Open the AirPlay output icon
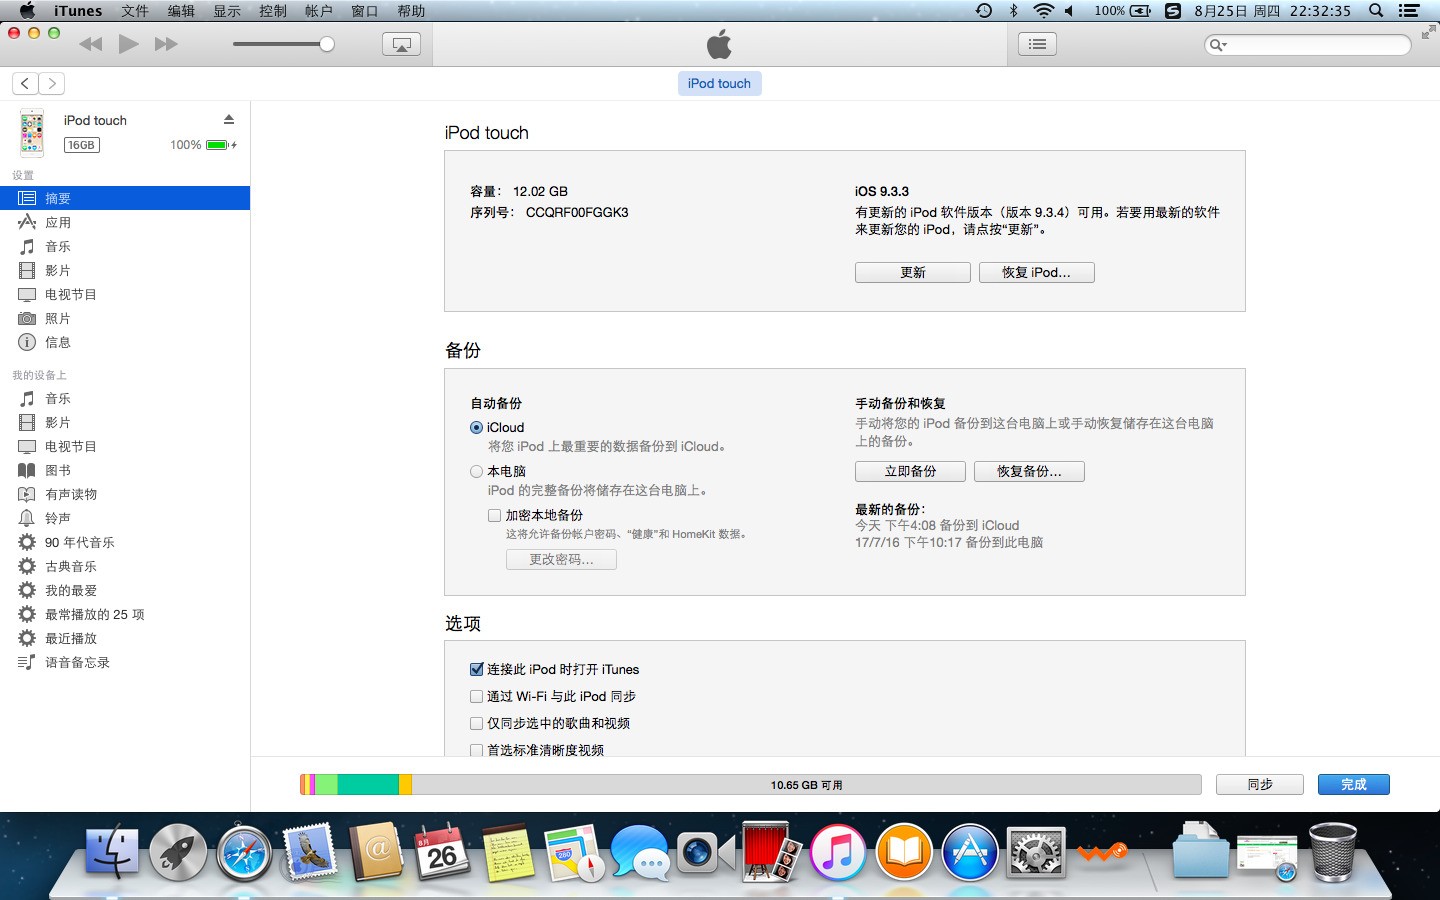The height and width of the screenshot is (900, 1440). click(x=401, y=44)
